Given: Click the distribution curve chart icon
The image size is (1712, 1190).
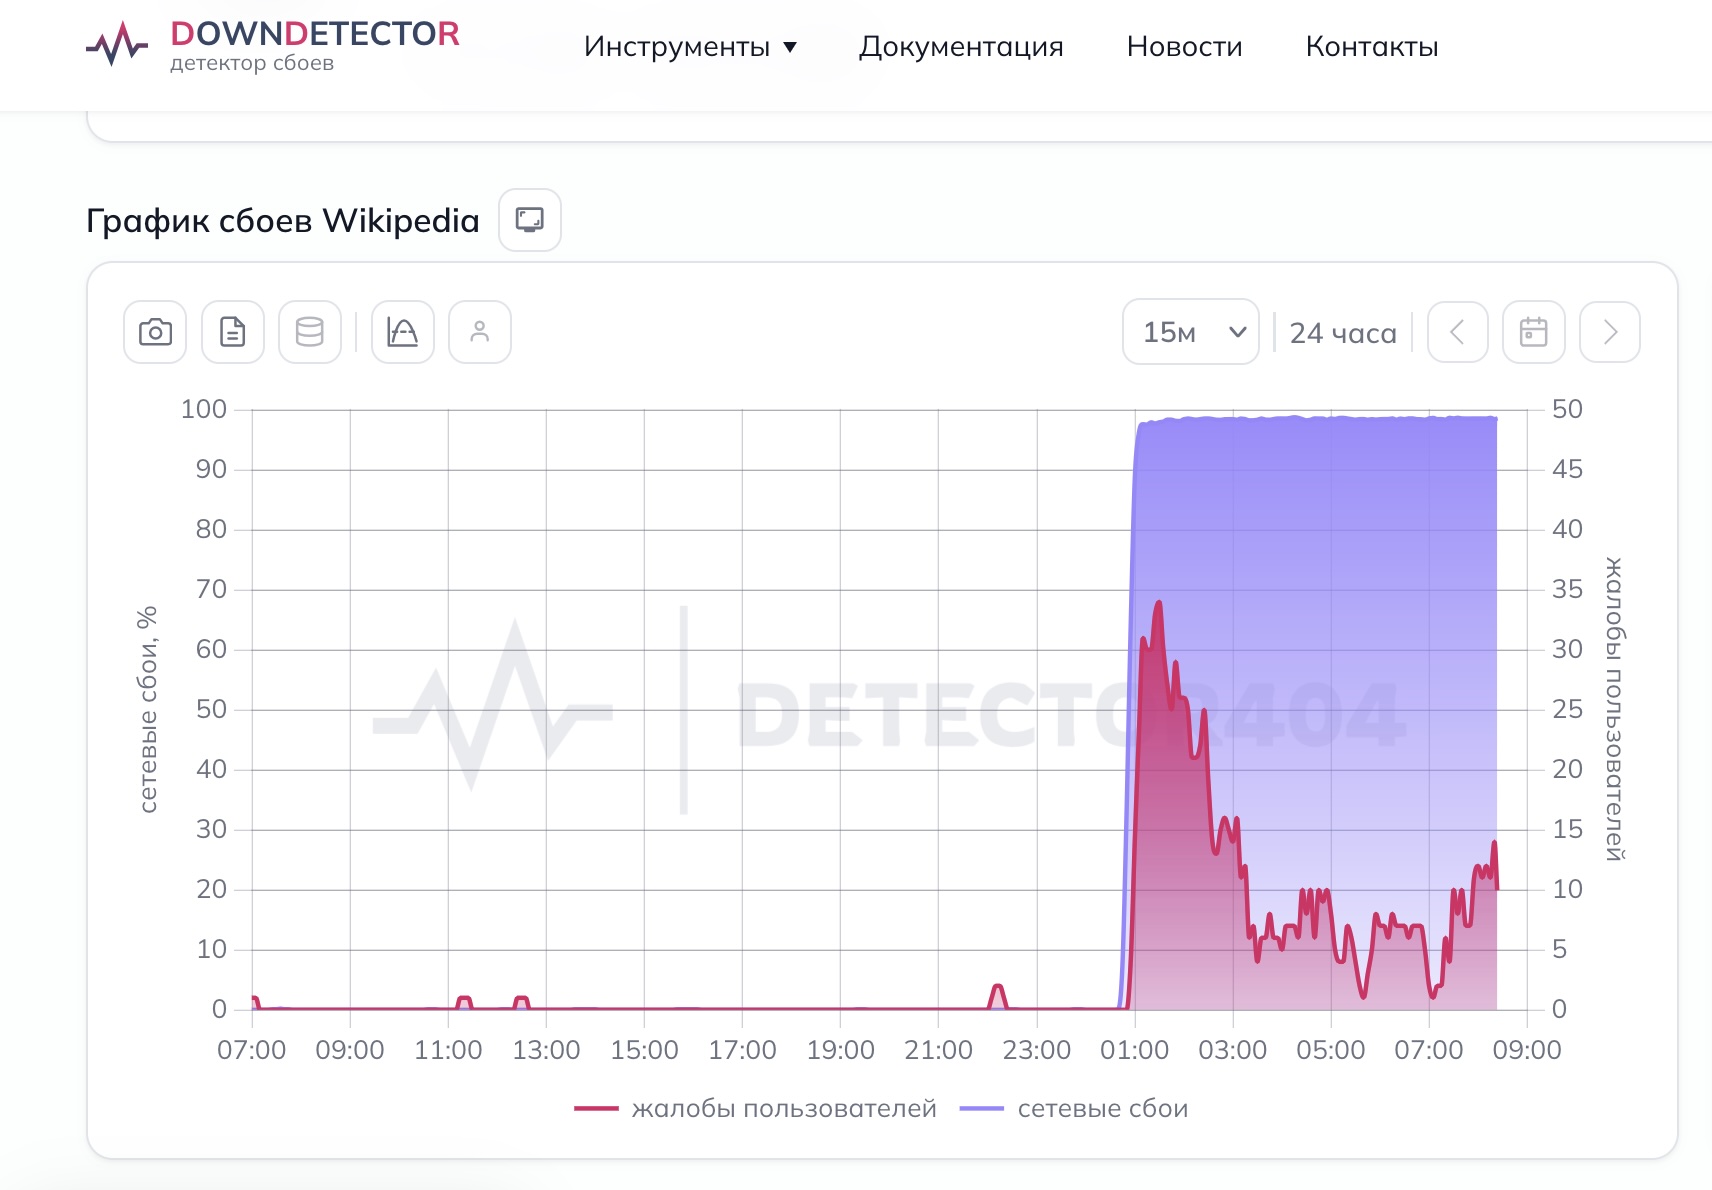Looking at the screenshot, I should [403, 332].
